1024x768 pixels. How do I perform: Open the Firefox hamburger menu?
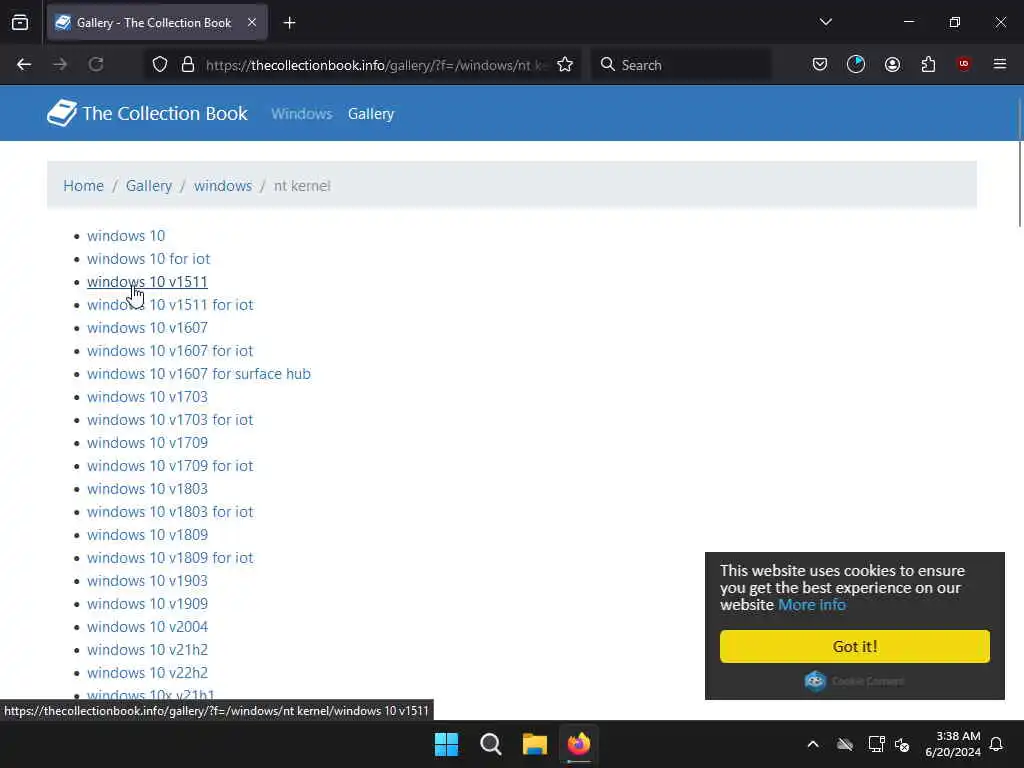click(1000, 64)
